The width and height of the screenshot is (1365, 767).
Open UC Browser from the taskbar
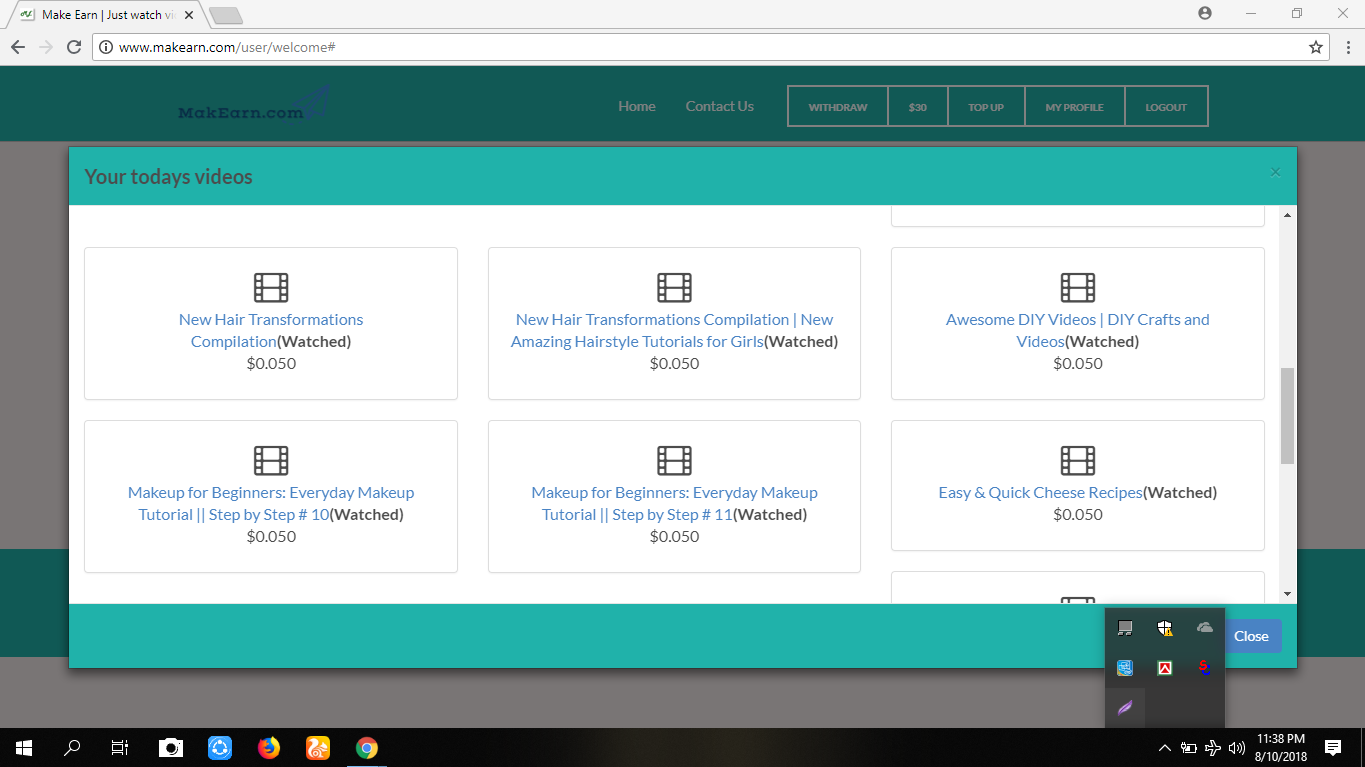coord(318,747)
